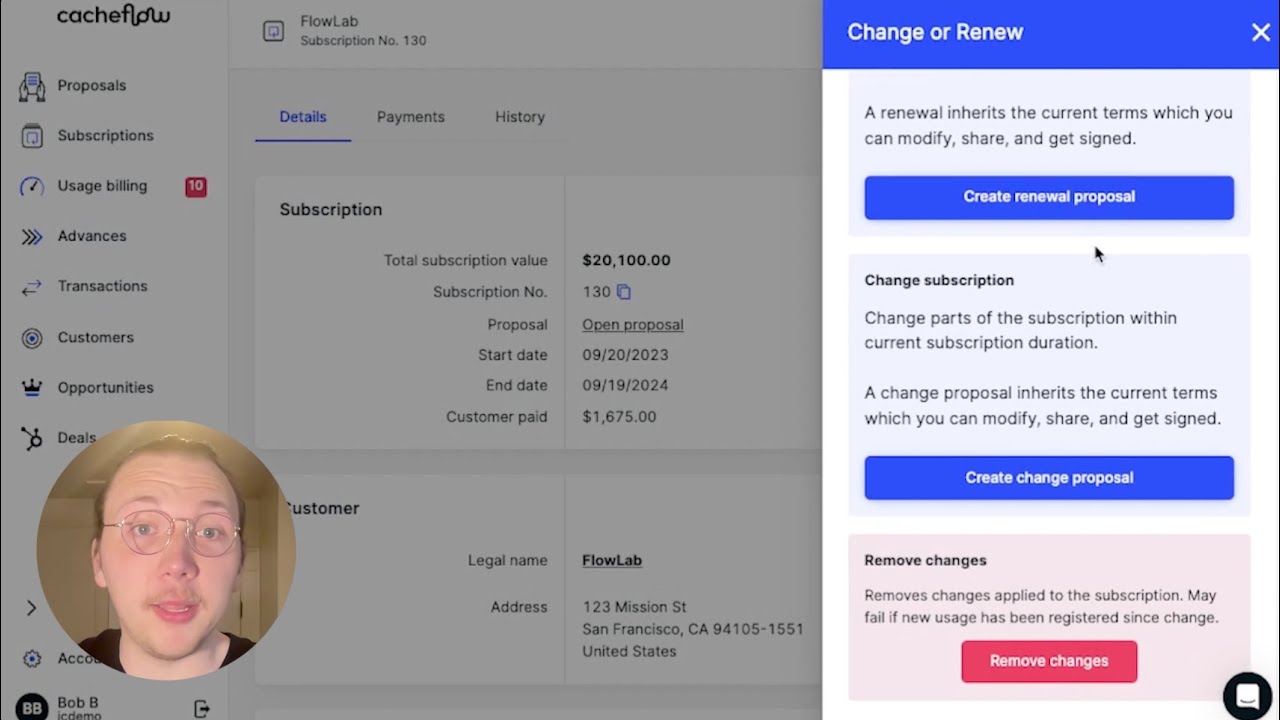Click the Opportunities crown icon
The width and height of the screenshot is (1280, 720).
point(32,388)
